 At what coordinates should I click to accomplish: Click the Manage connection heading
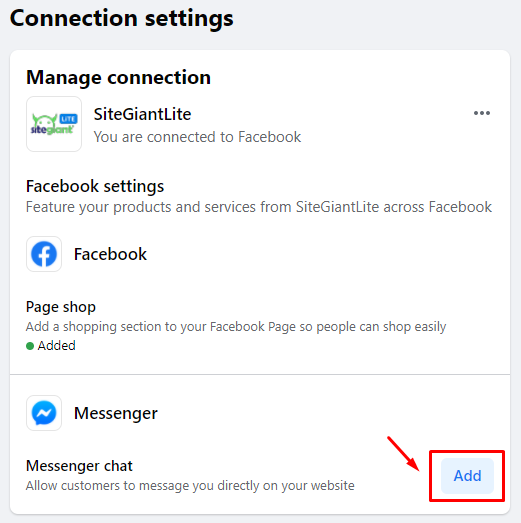[x=118, y=77]
